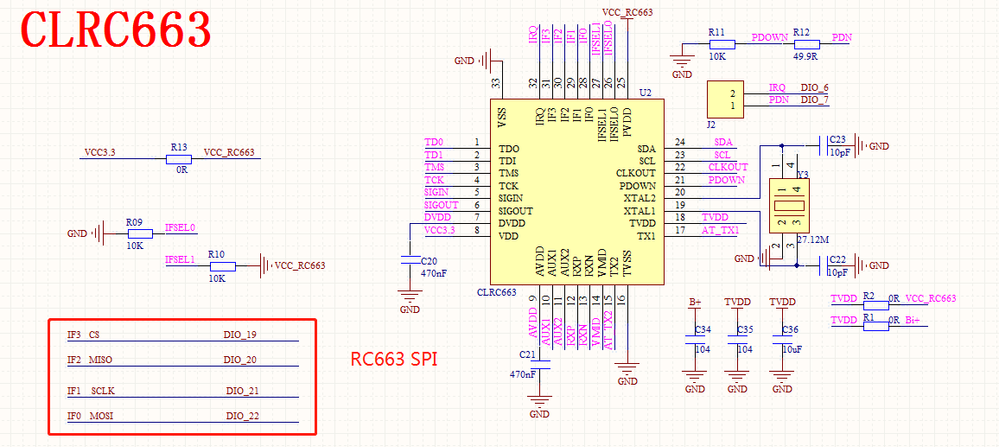Select the Y3 crystal symbol

click(x=788, y=205)
